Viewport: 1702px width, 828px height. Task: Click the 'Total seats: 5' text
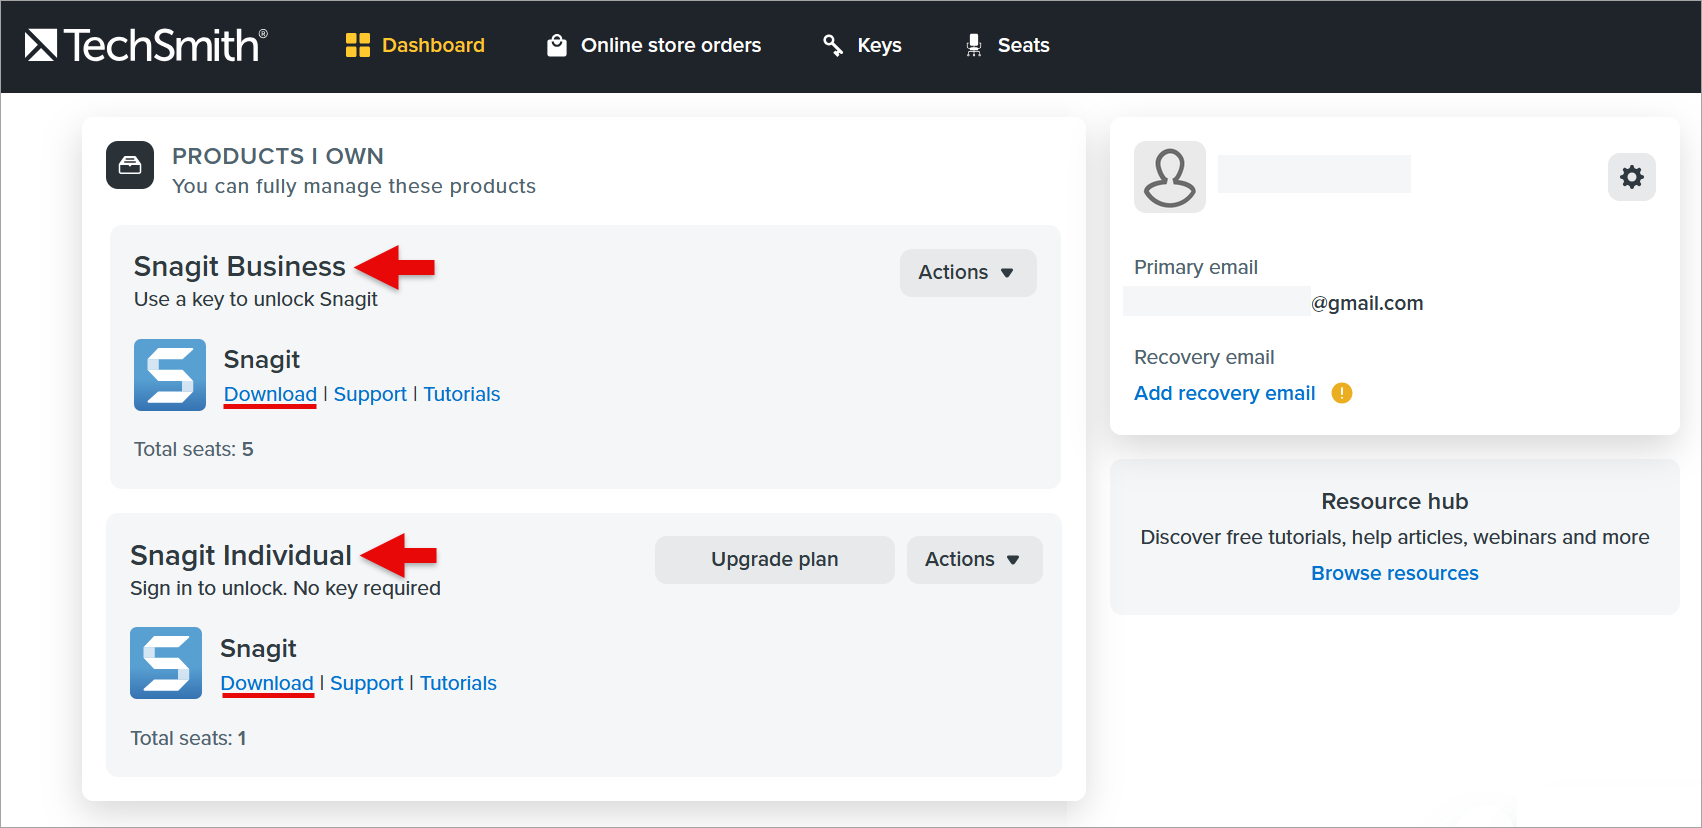click(194, 449)
